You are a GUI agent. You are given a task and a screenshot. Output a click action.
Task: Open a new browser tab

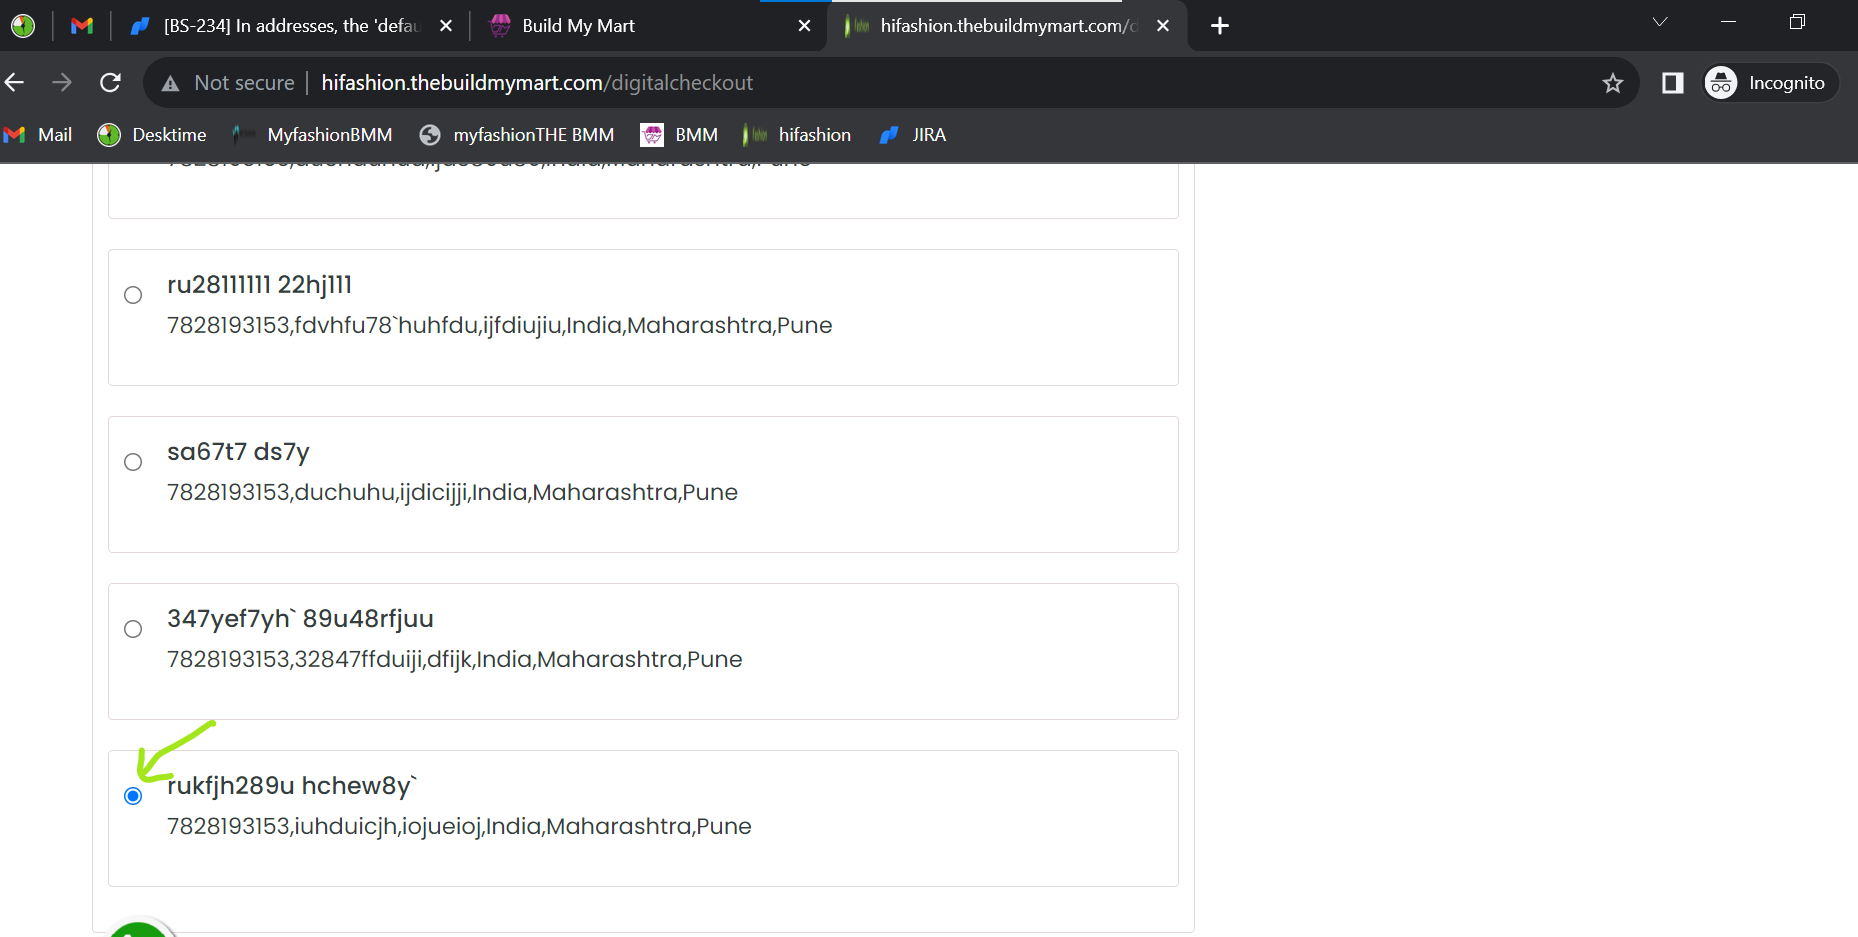click(1219, 26)
